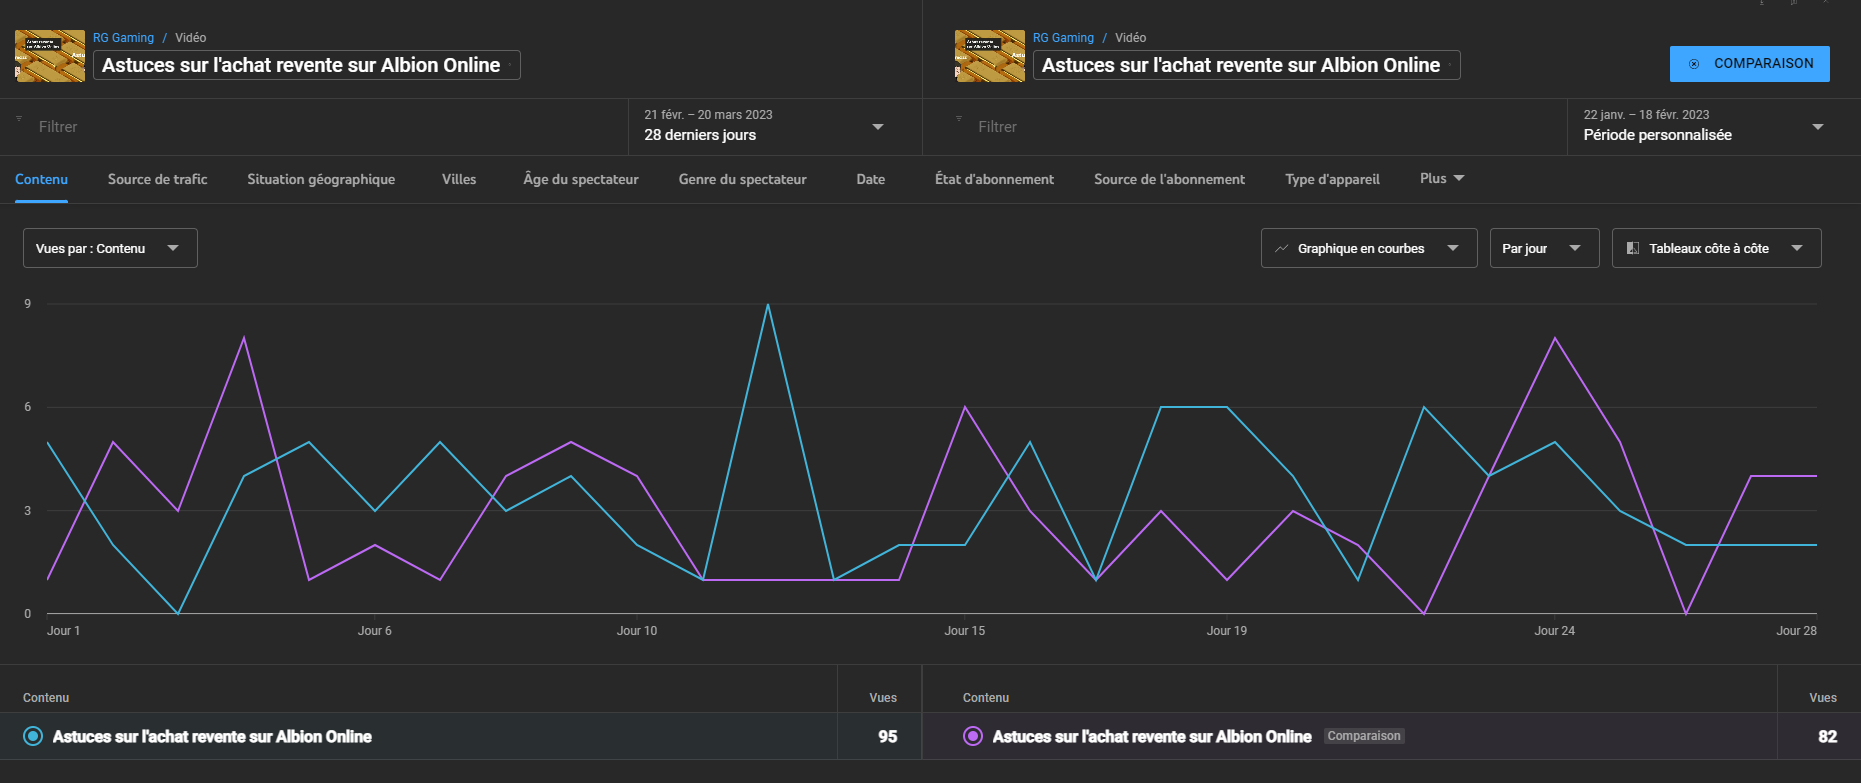Click the left Contenu column header
Image resolution: width=1861 pixels, height=783 pixels.
[46, 698]
